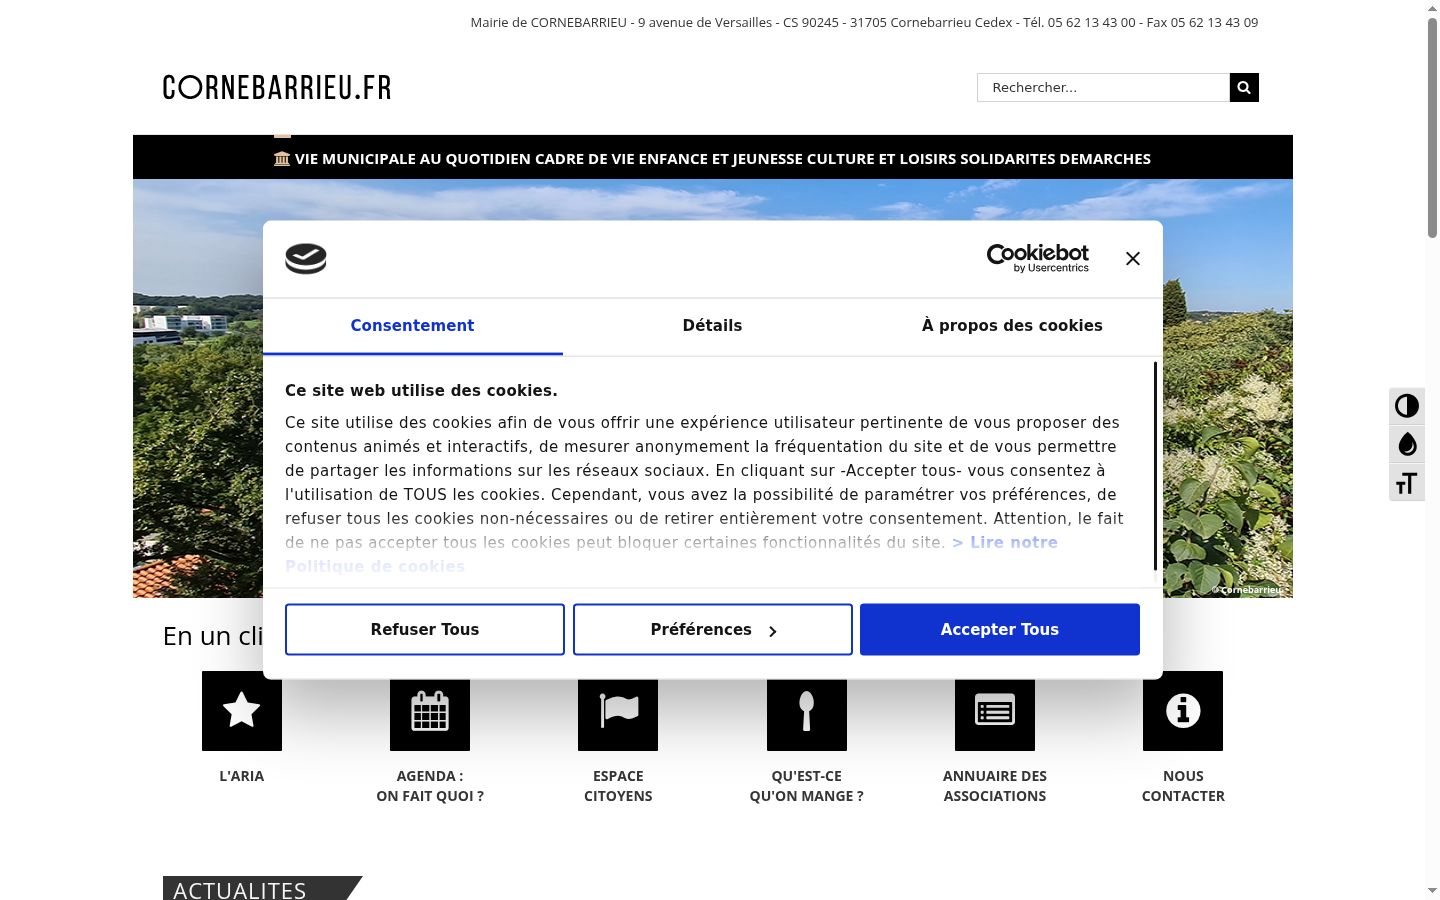Screen dimensions: 1440x900
Task: Open the À propos des cookies tab
Action: pyautogui.click(x=1012, y=326)
